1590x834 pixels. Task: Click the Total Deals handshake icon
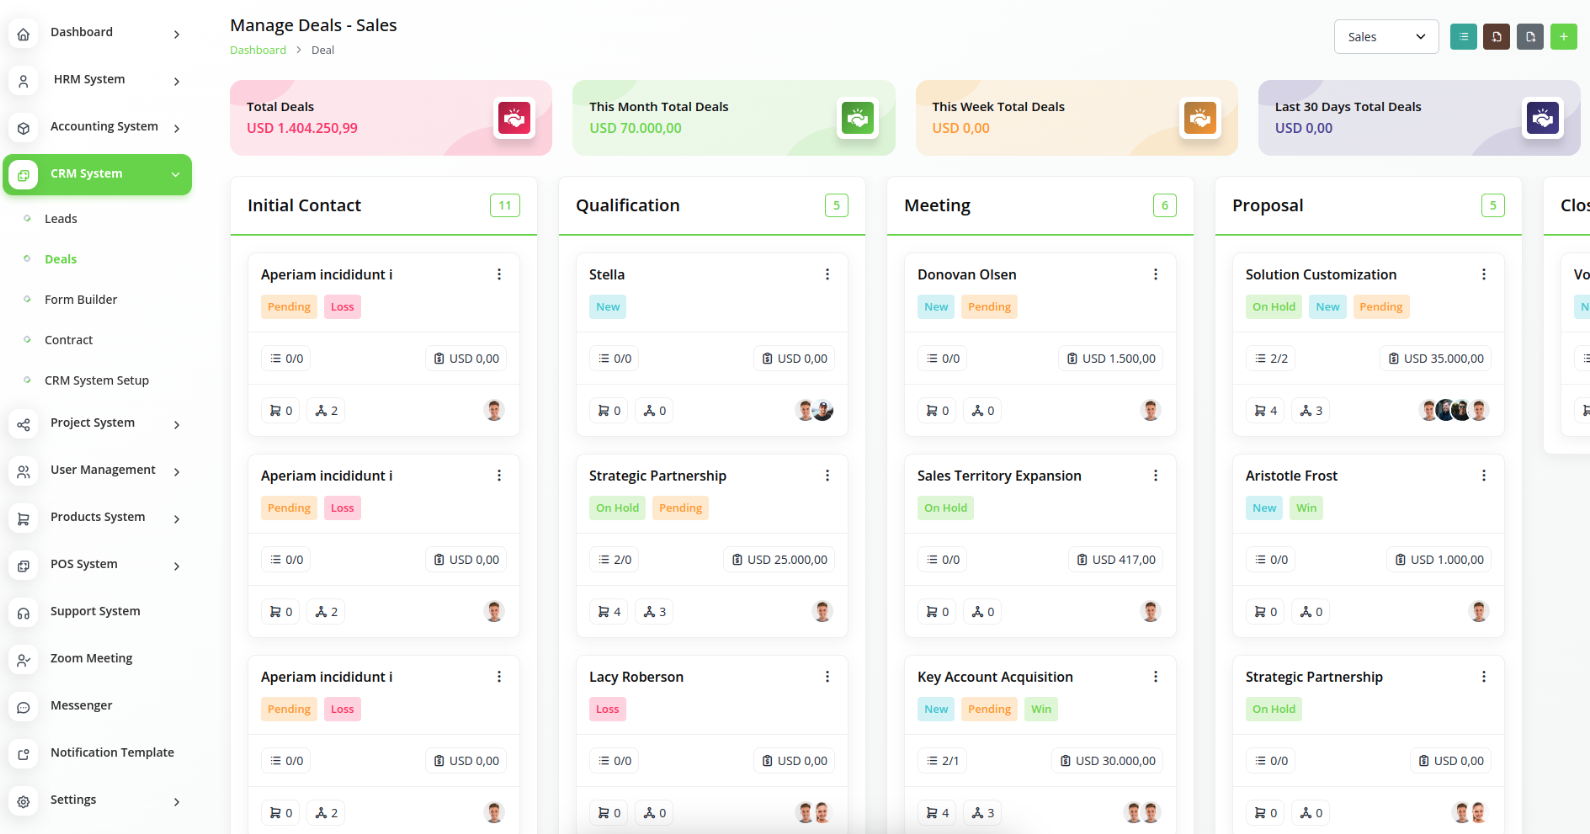tap(514, 118)
